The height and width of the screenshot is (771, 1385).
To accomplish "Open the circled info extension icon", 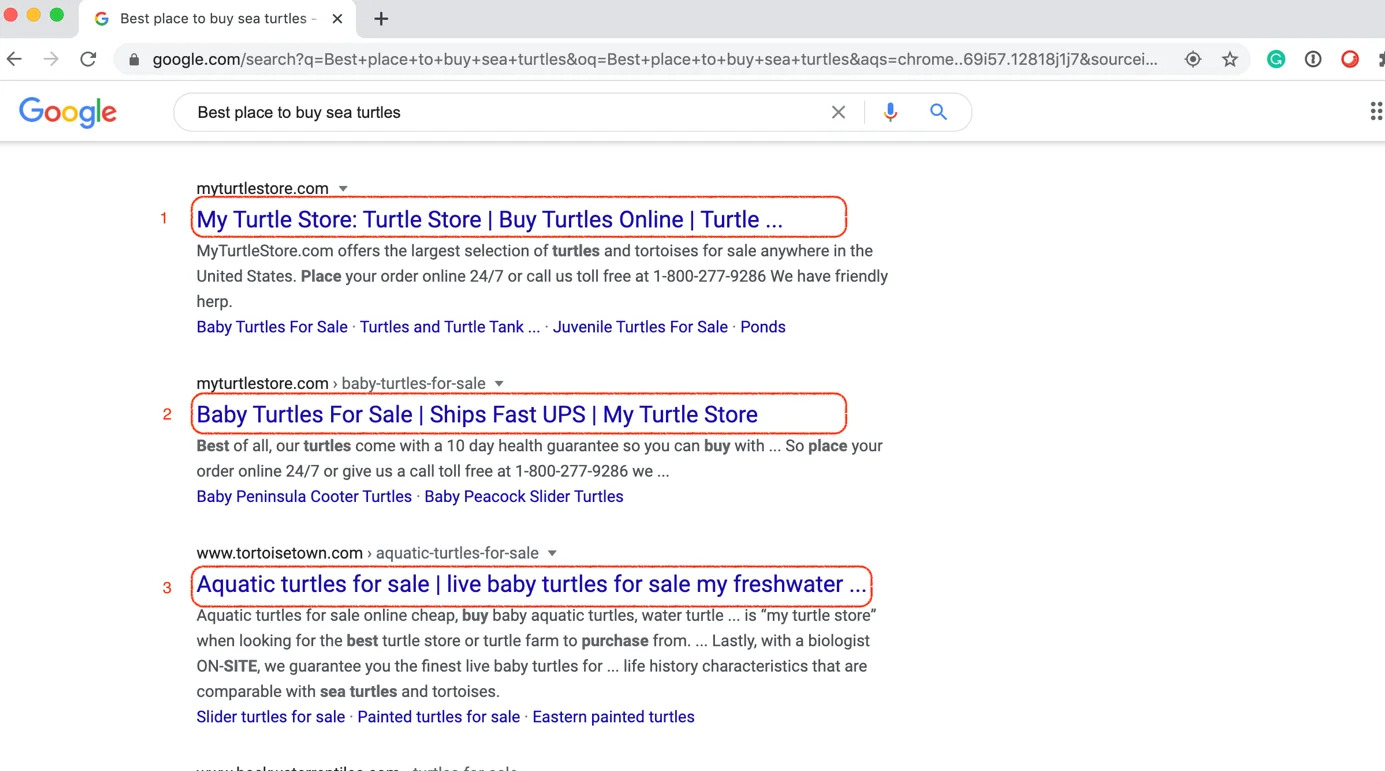I will click(1313, 60).
